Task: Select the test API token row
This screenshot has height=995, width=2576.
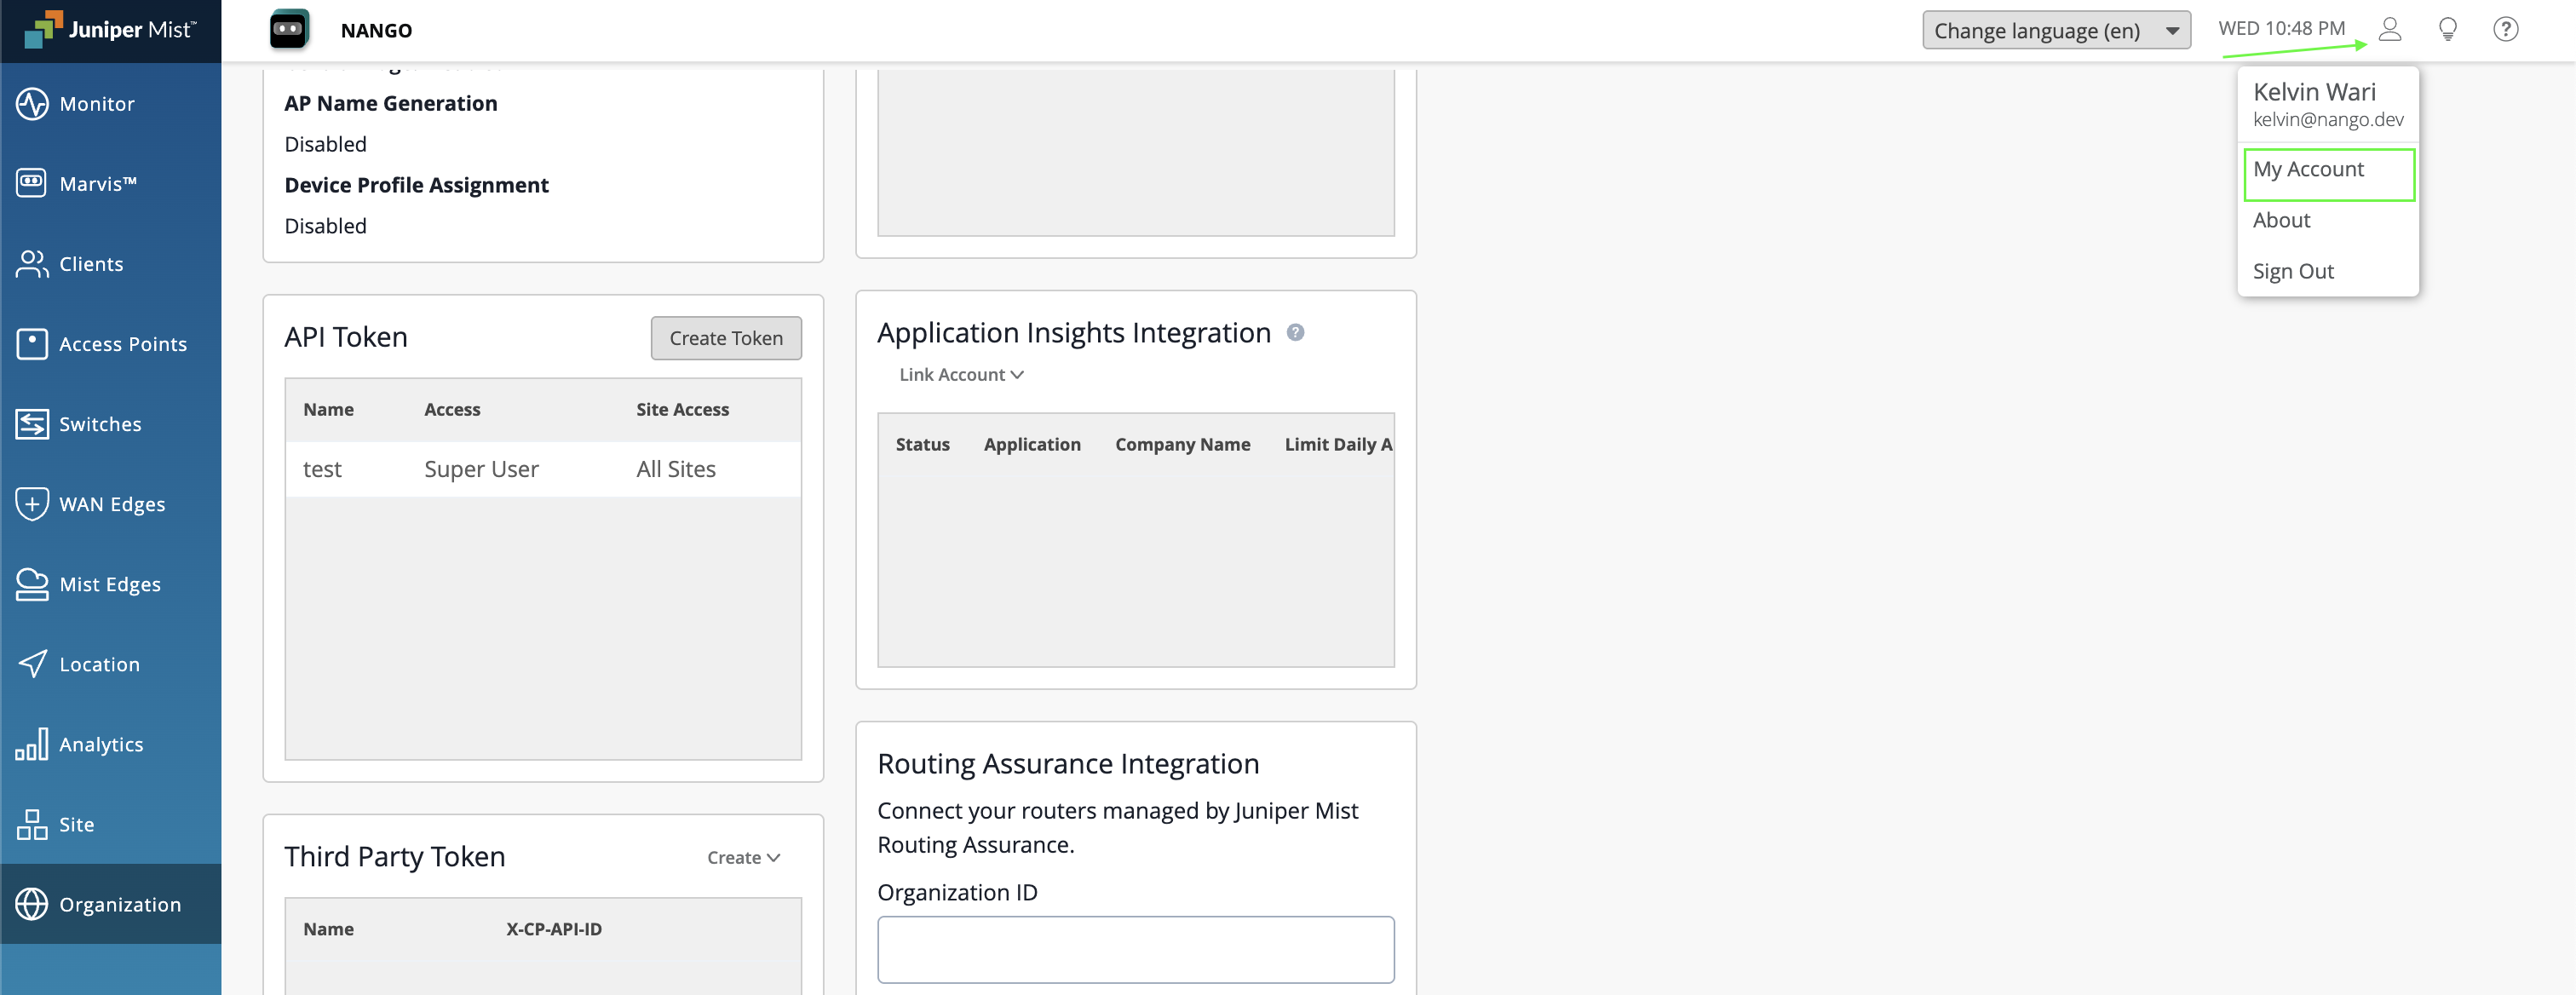Action: click(x=542, y=469)
